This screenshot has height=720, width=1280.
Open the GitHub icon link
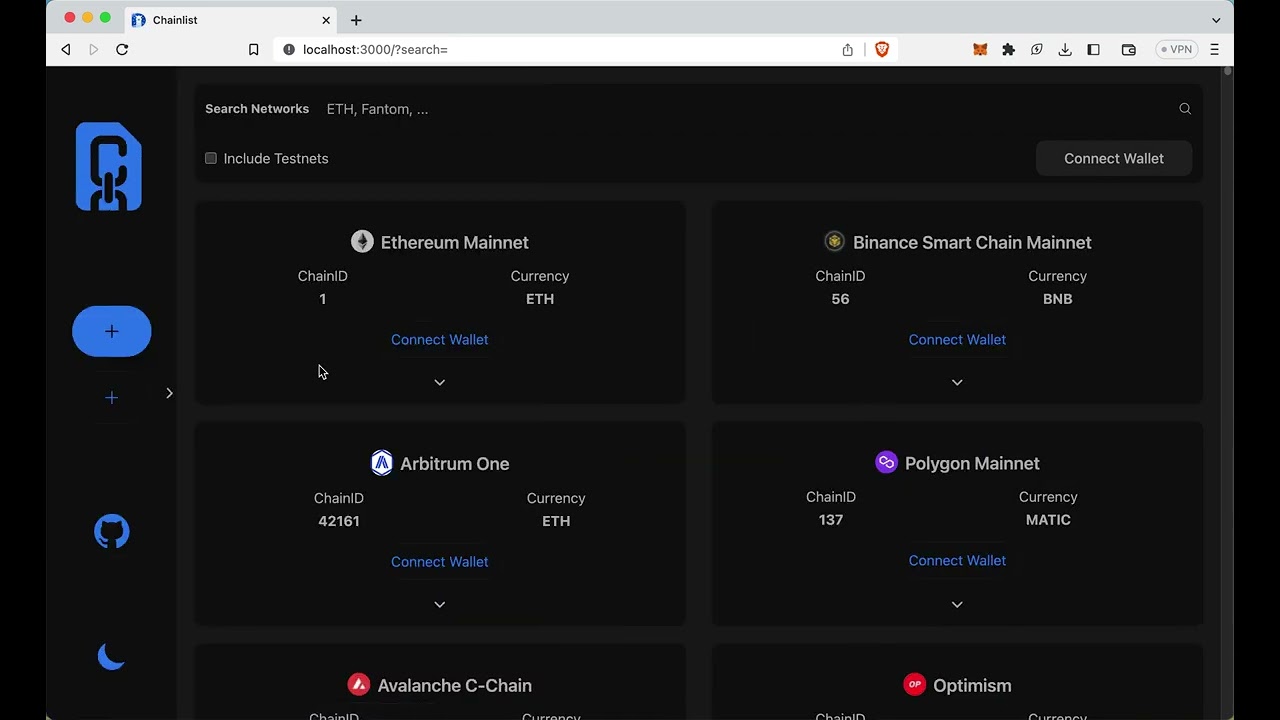pos(112,532)
